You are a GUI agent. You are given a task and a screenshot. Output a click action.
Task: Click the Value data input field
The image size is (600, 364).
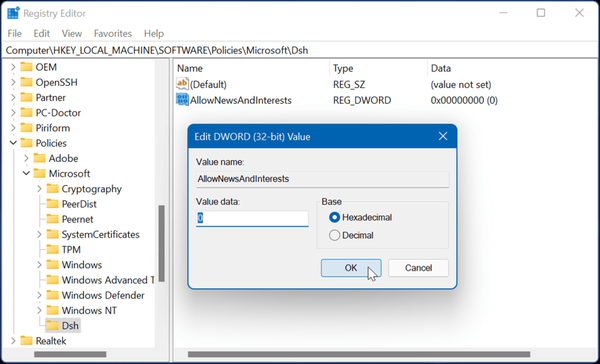click(252, 219)
